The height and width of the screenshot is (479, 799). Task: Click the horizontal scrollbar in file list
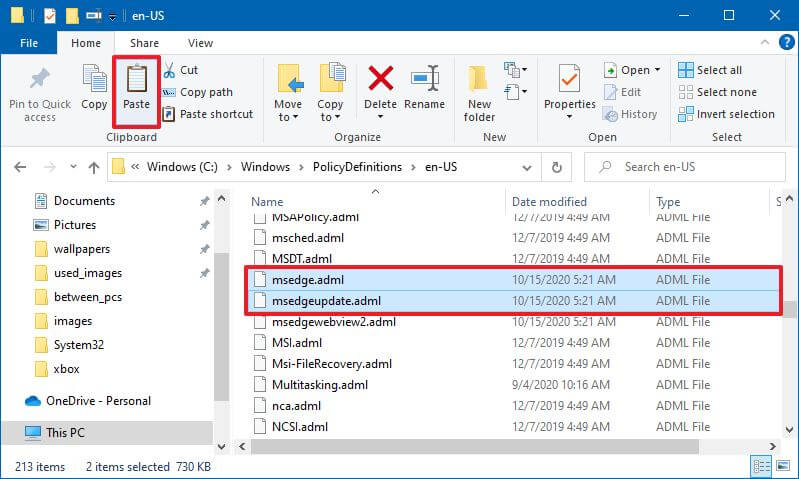point(474,446)
